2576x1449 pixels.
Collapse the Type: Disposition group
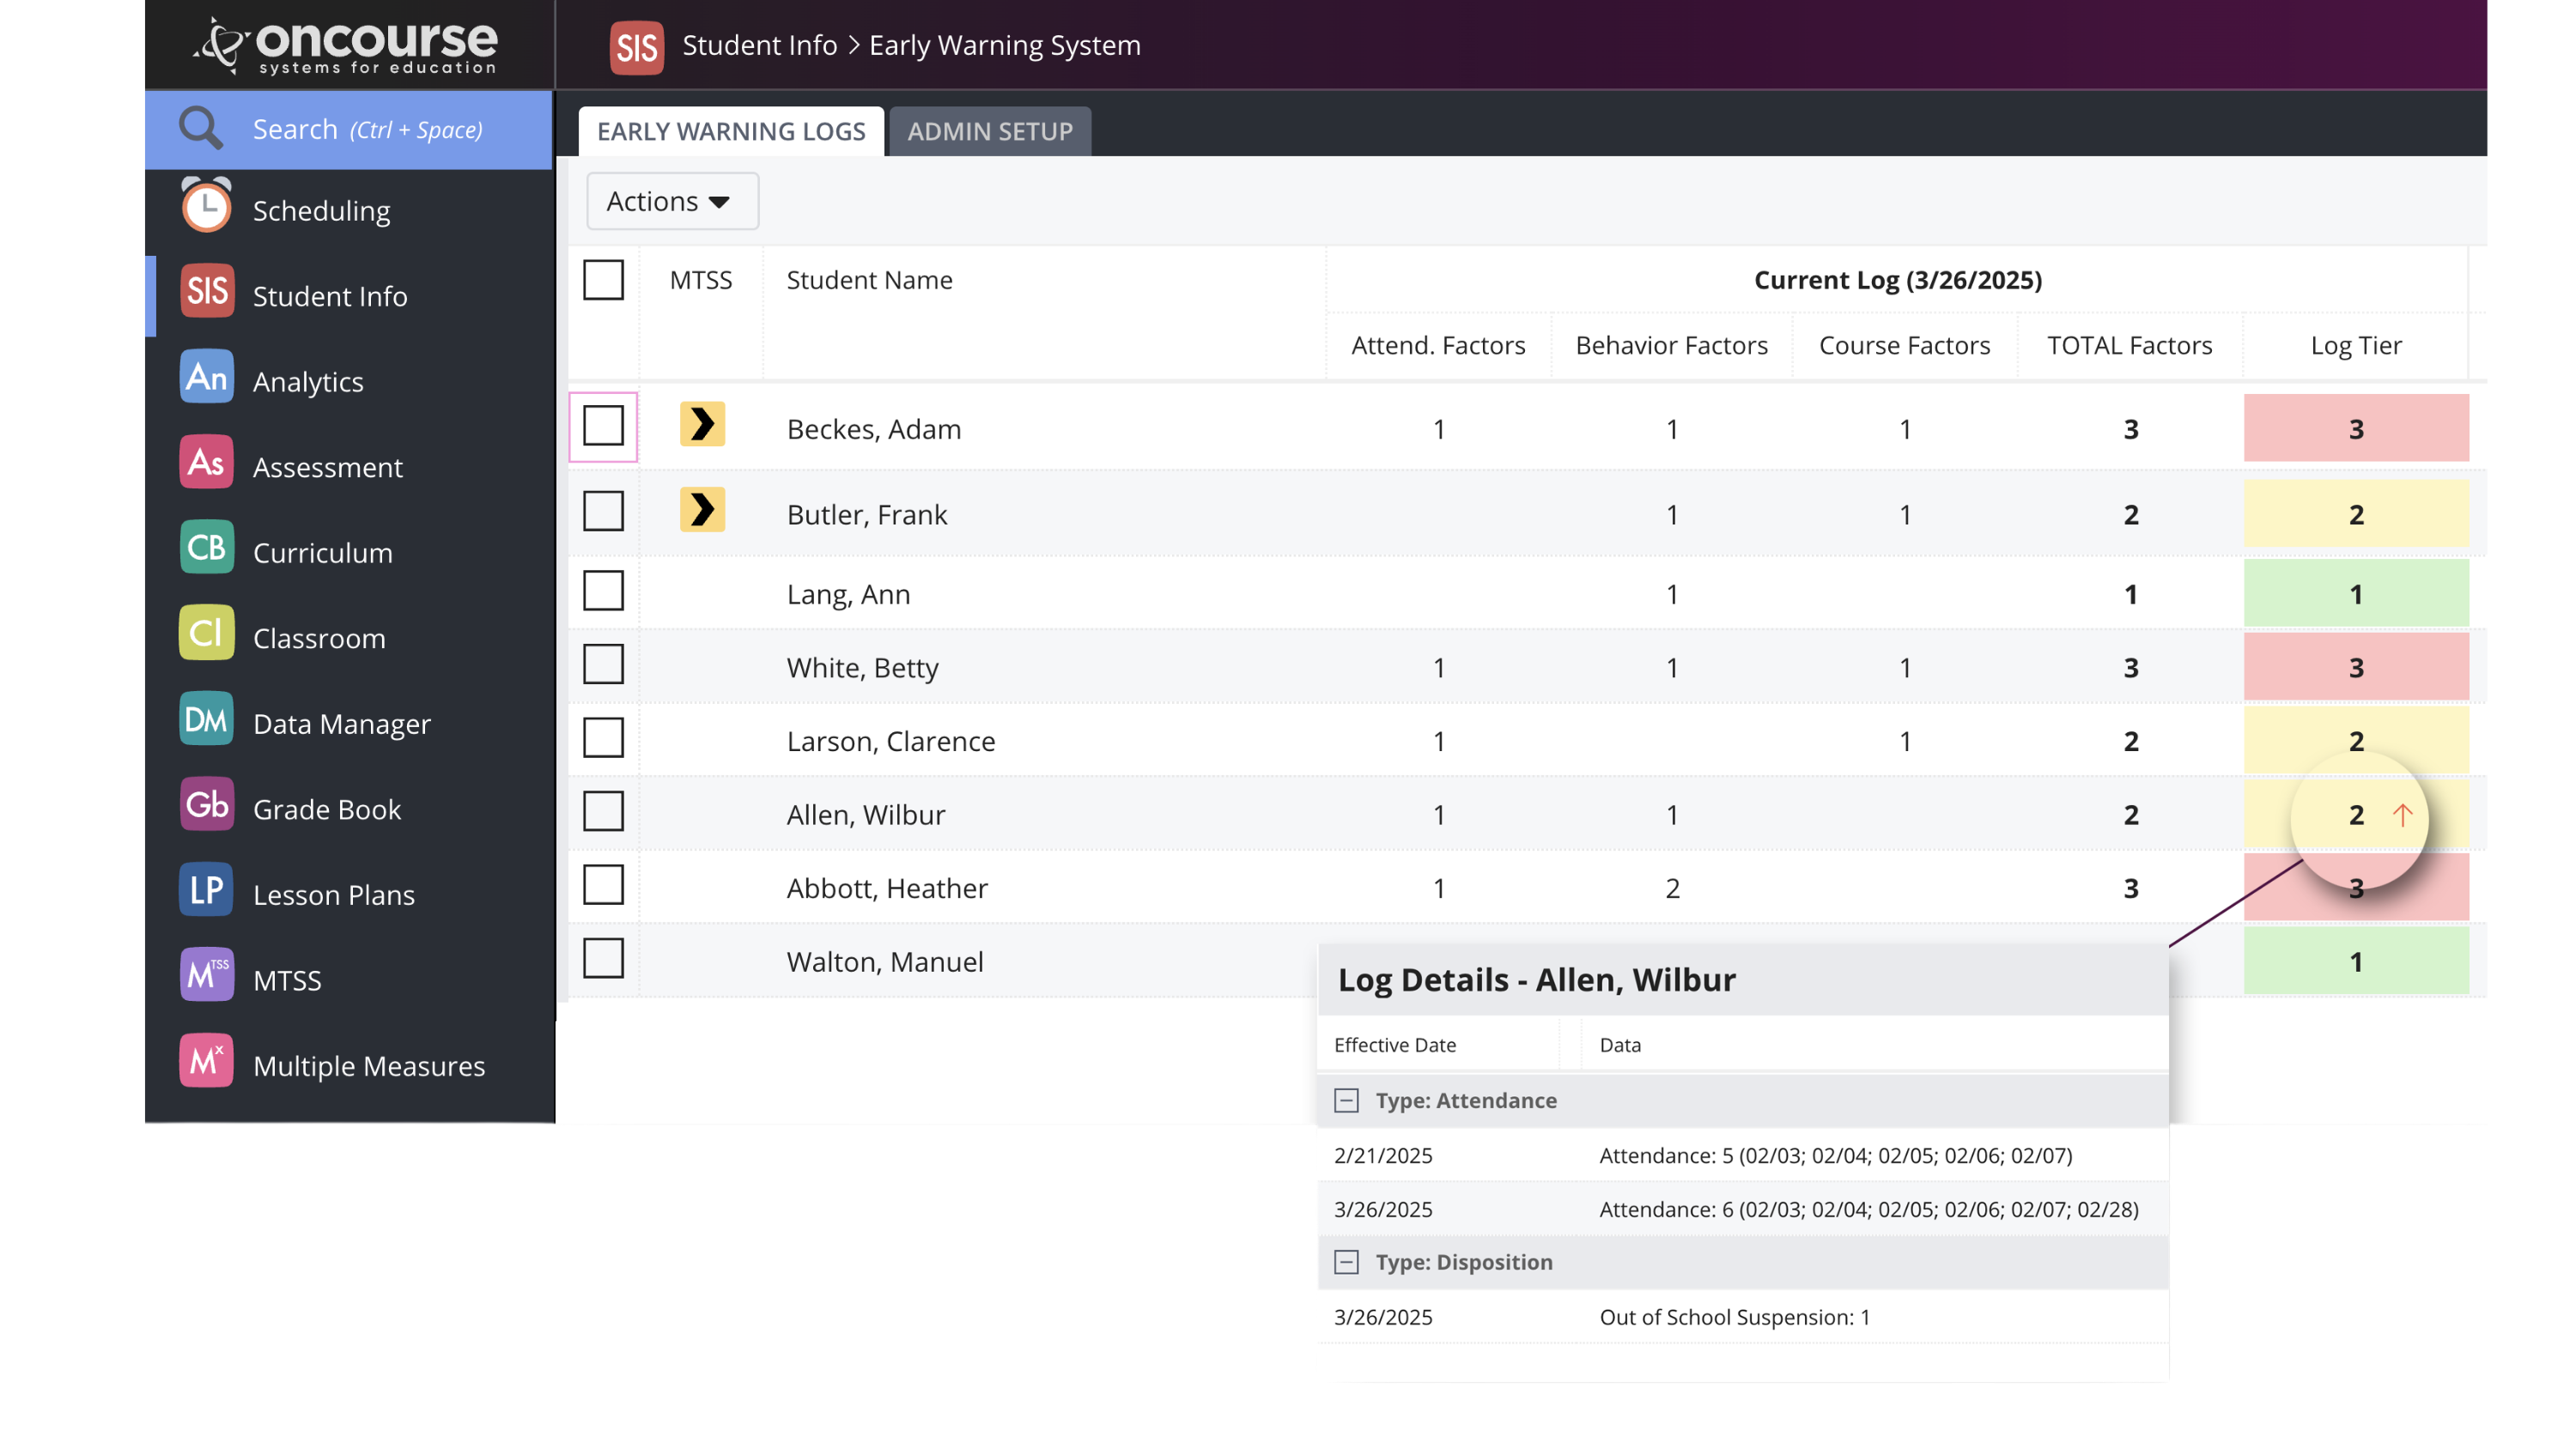[1346, 1262]
